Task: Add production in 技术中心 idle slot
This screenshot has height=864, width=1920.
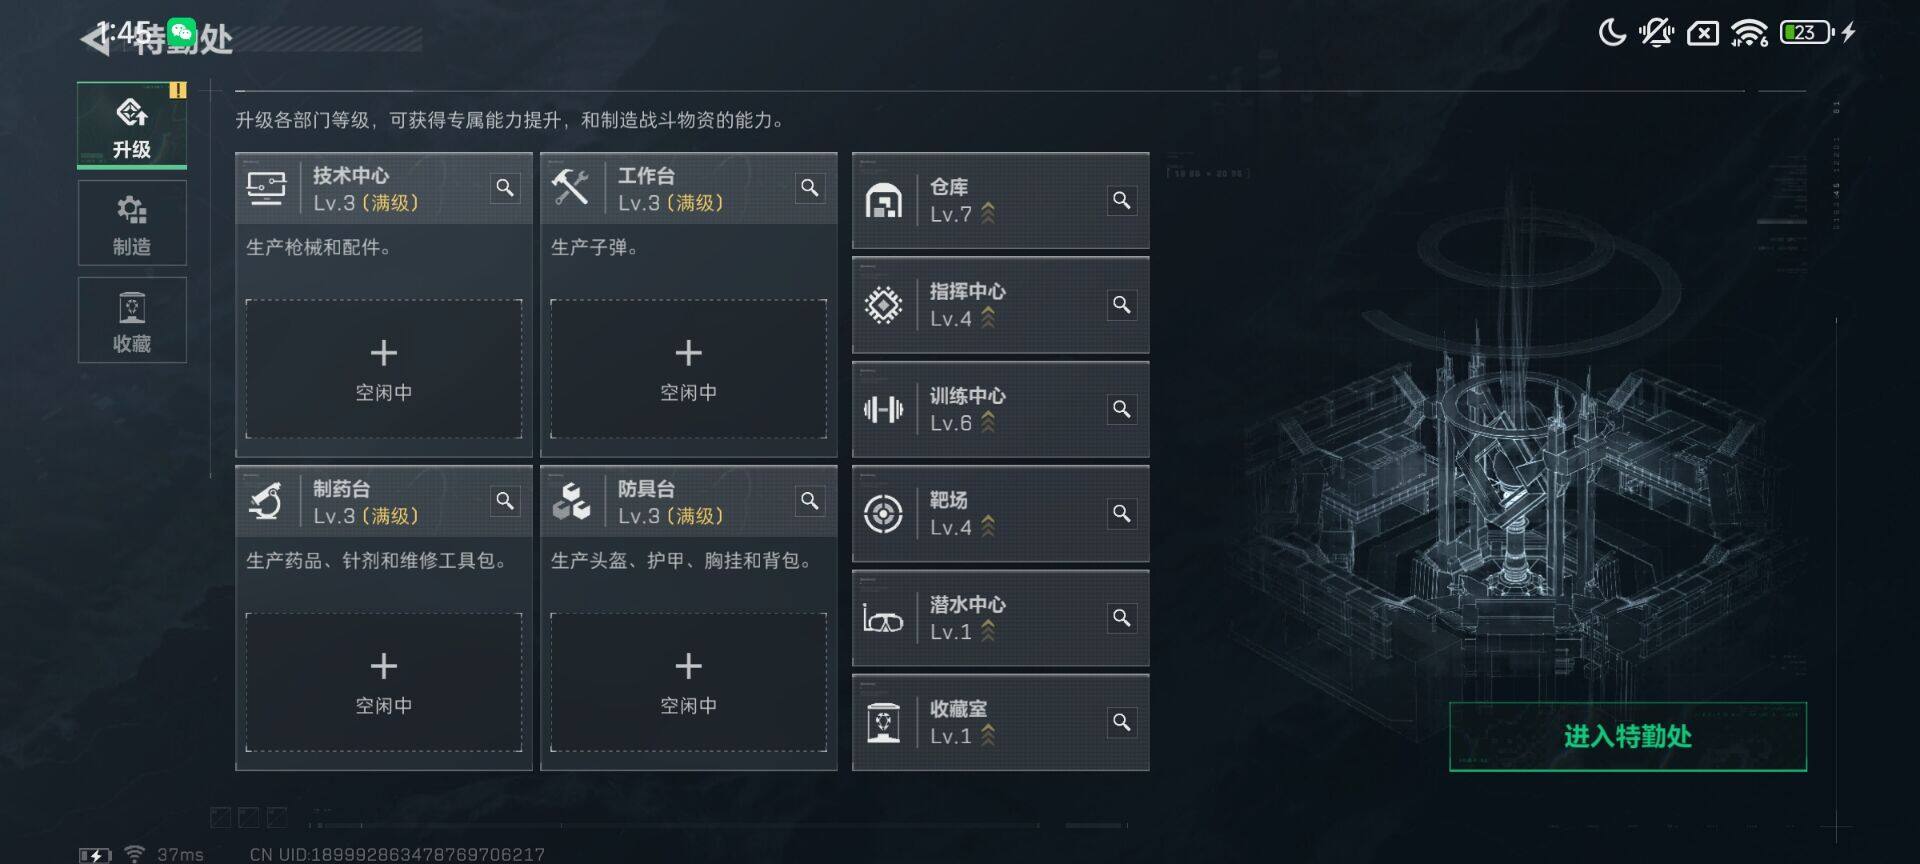Action: coord(384,369)
